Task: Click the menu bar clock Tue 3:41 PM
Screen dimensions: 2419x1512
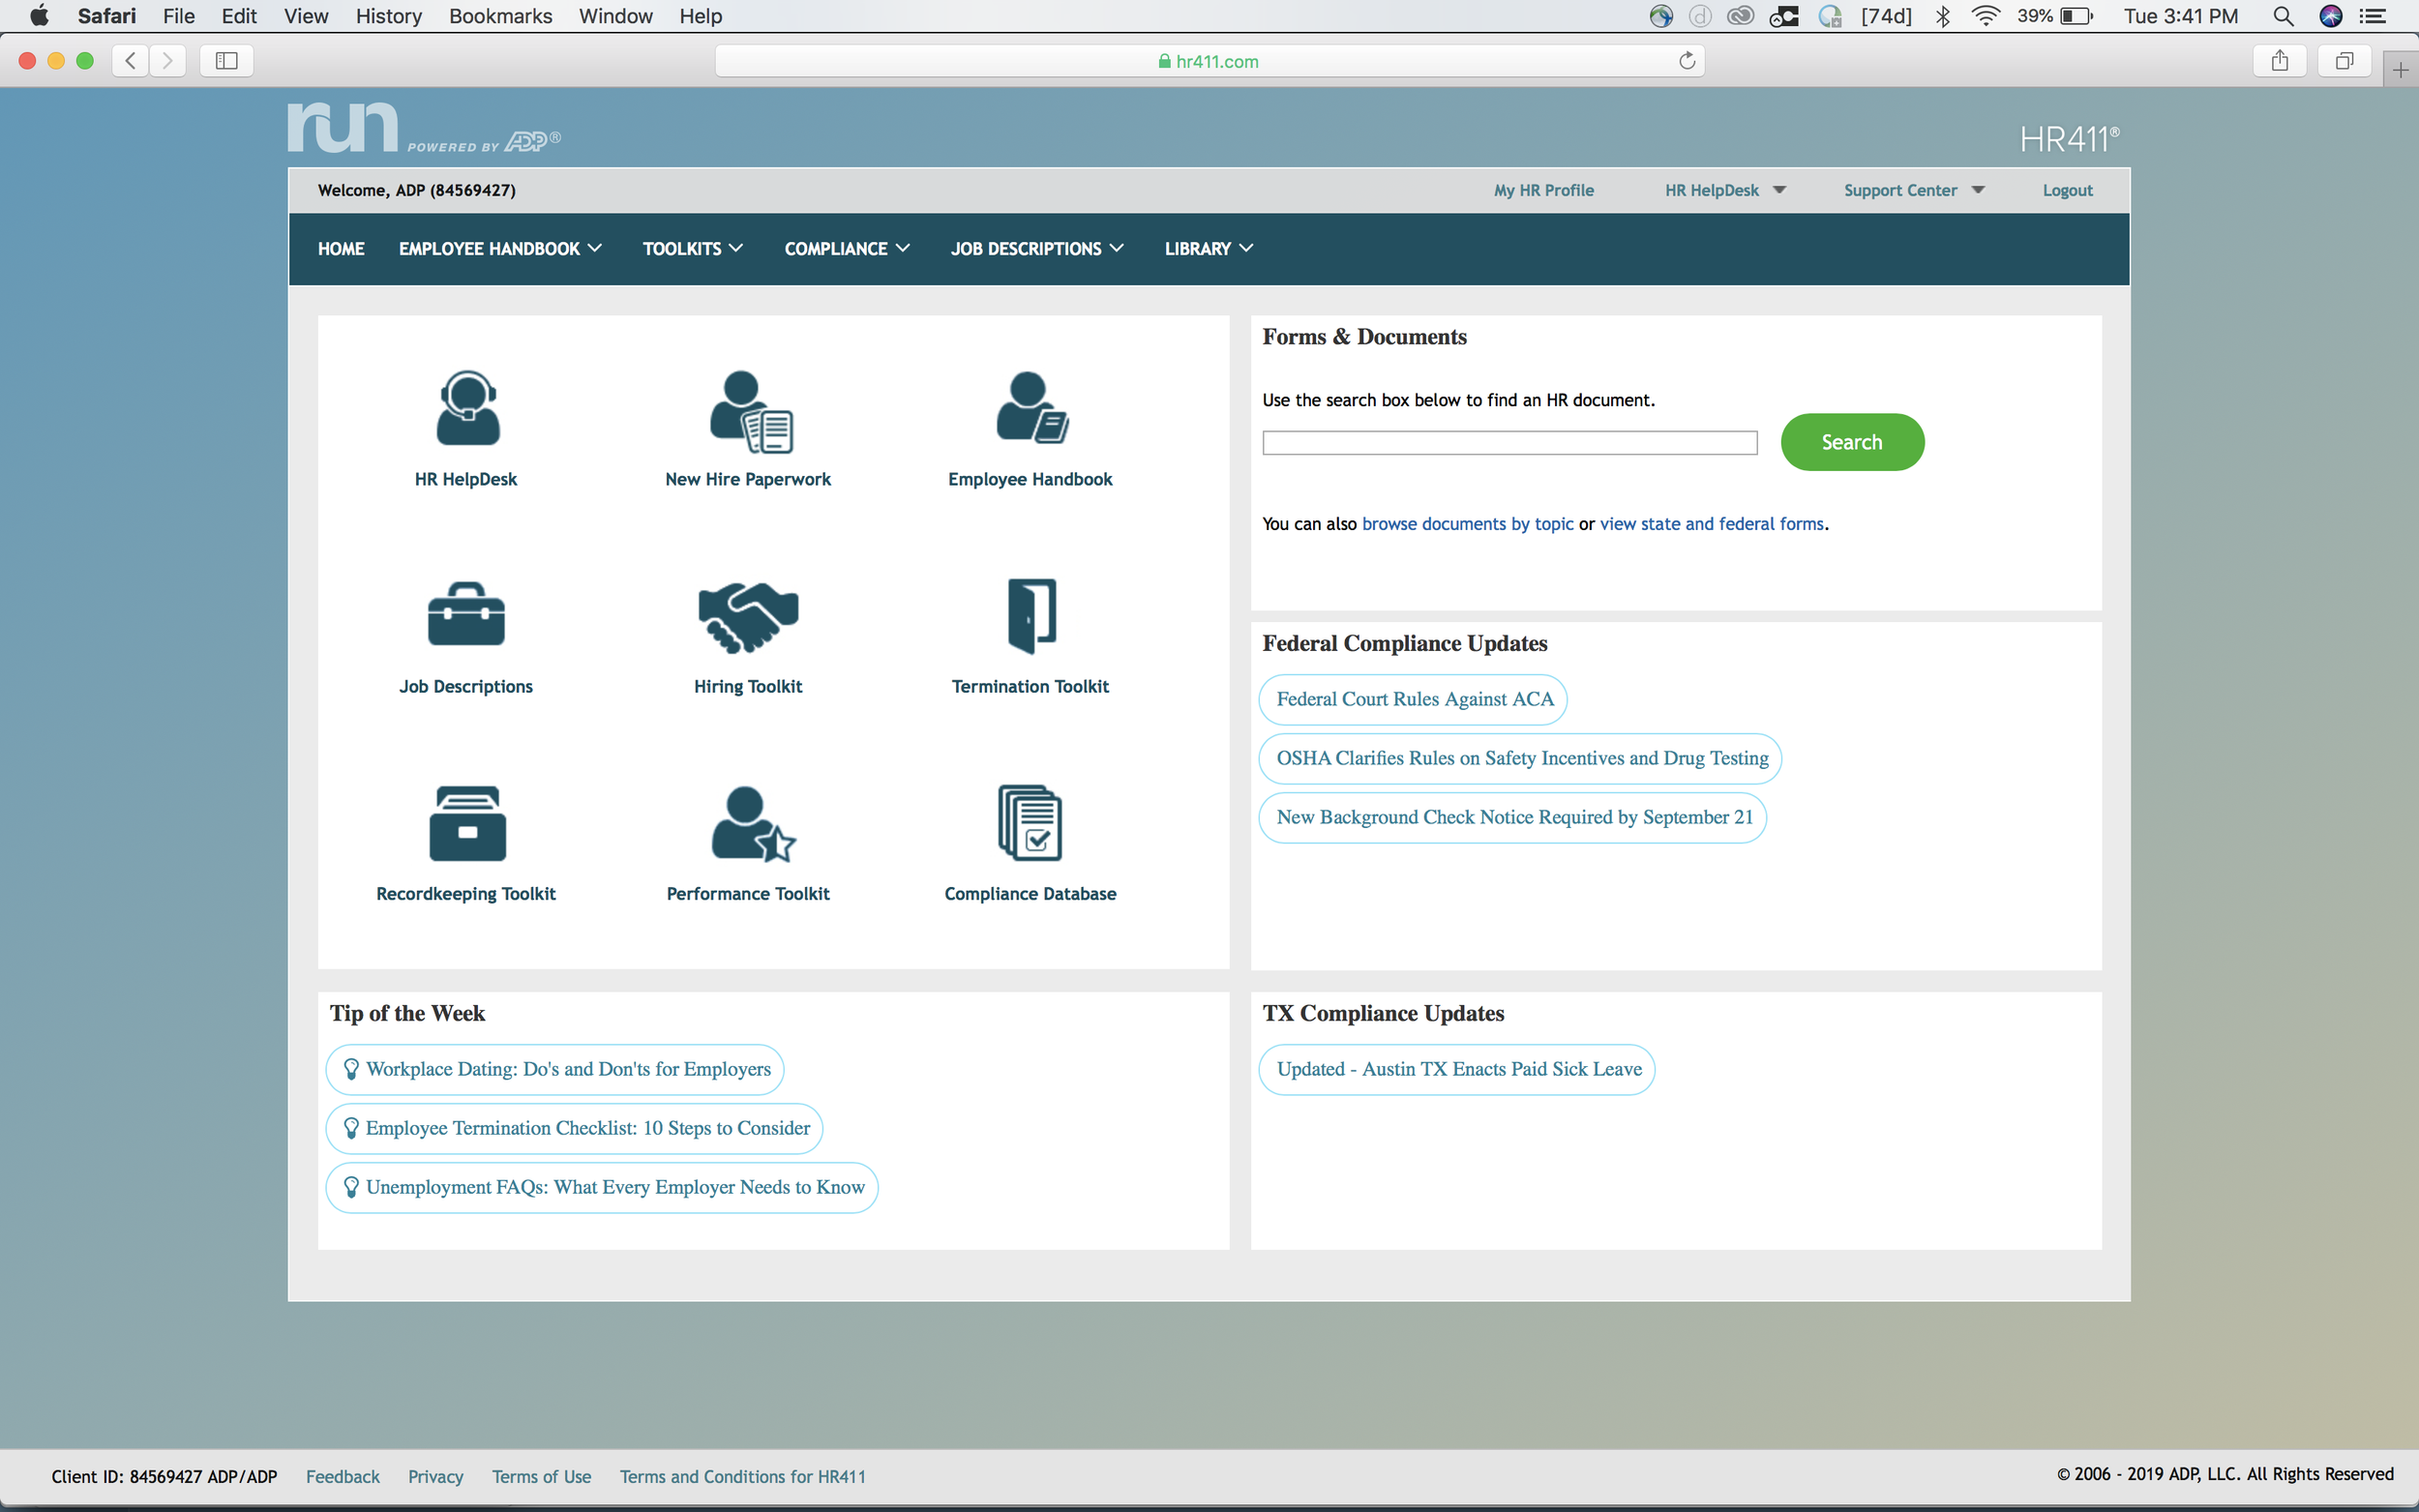Action: click(2181, 16)
